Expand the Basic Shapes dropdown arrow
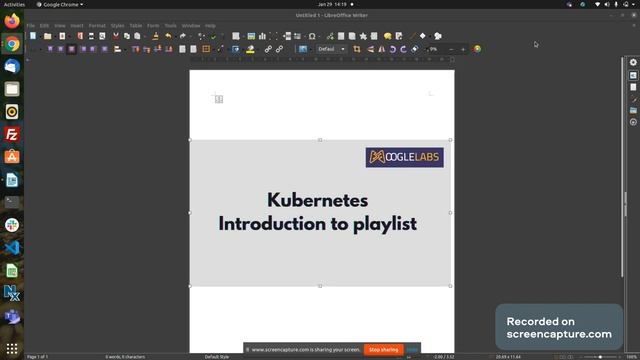Image resolution: width=640 pixels, height=360 pixels. pos(429,37)
